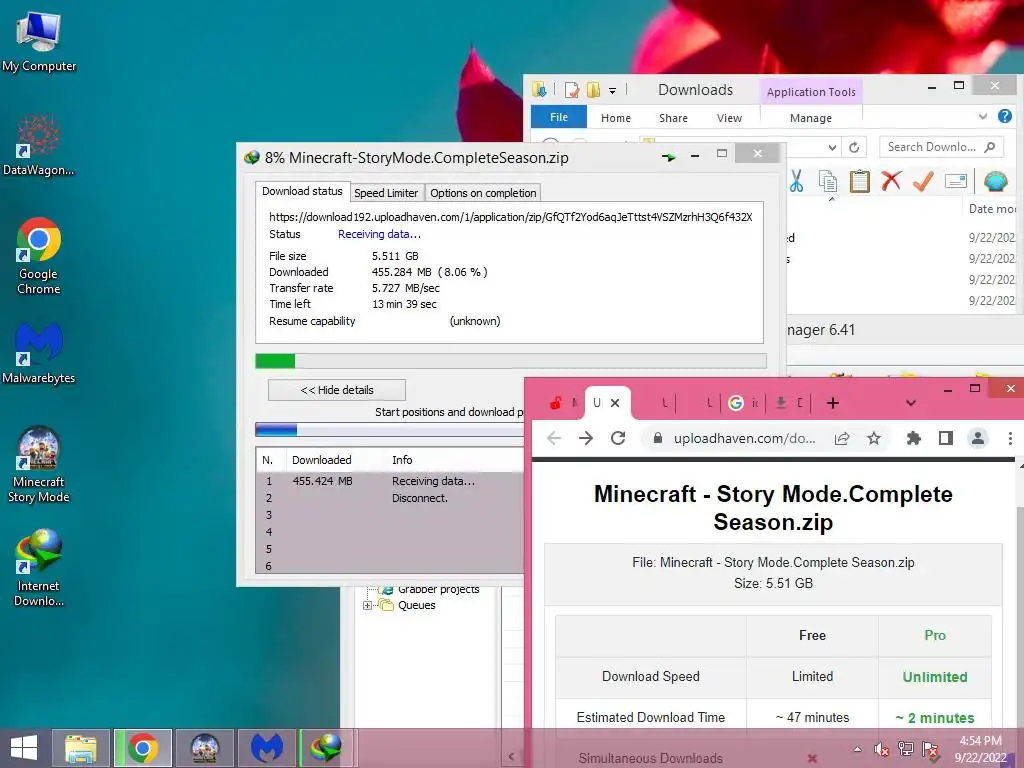Click the Hide details button
The height and width of the screenshot is (768, 1024).
pos(337,390)
